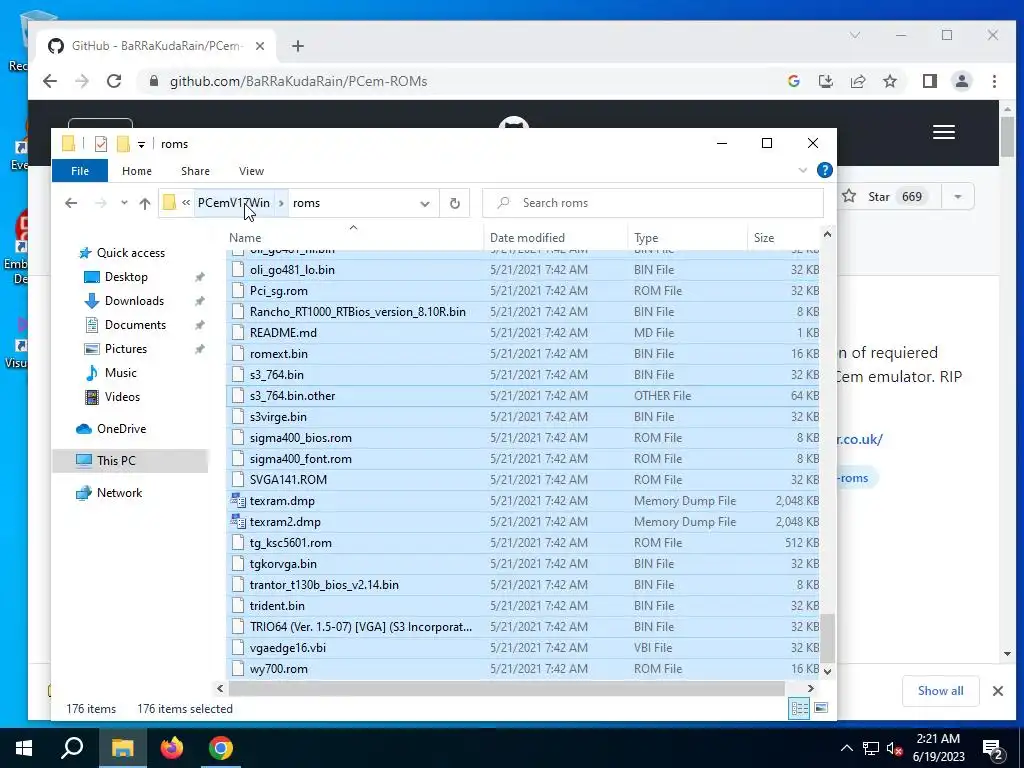
Task: Refresh the roms folder view
Action: [455, 203]
